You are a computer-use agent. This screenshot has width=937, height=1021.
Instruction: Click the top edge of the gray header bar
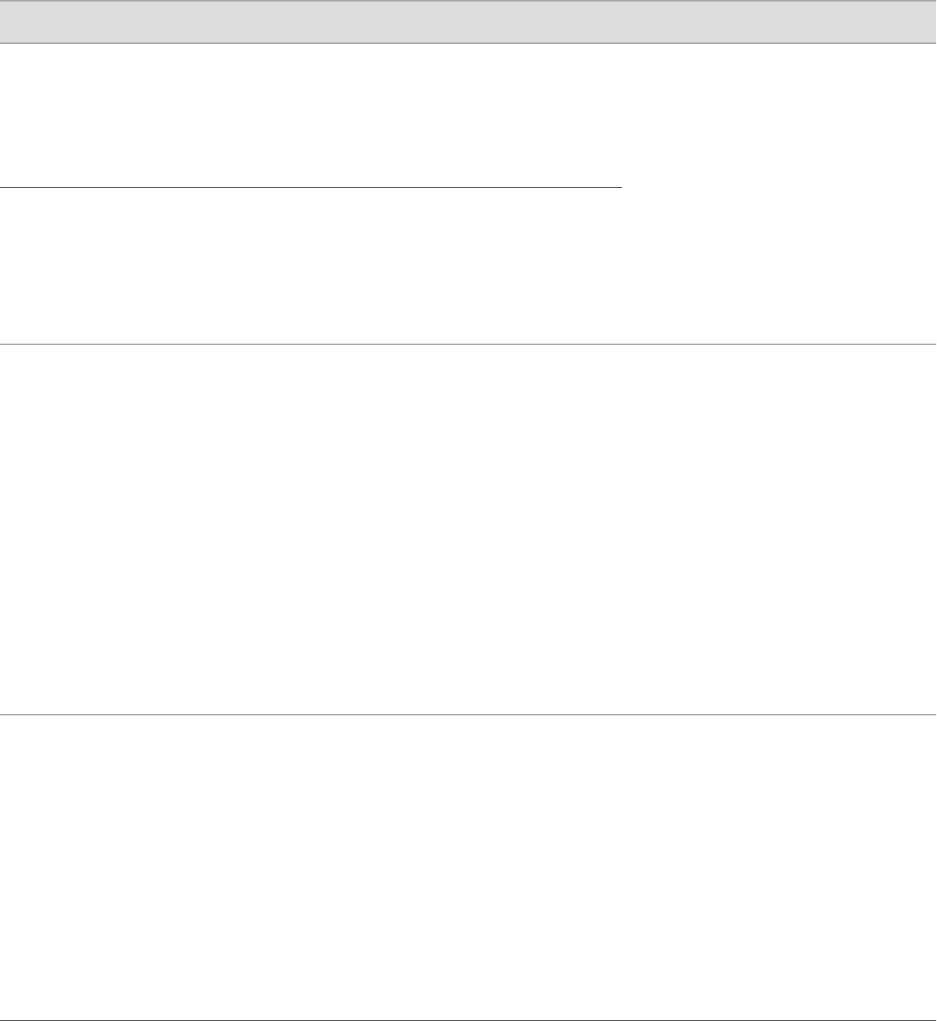coord(468,1)
